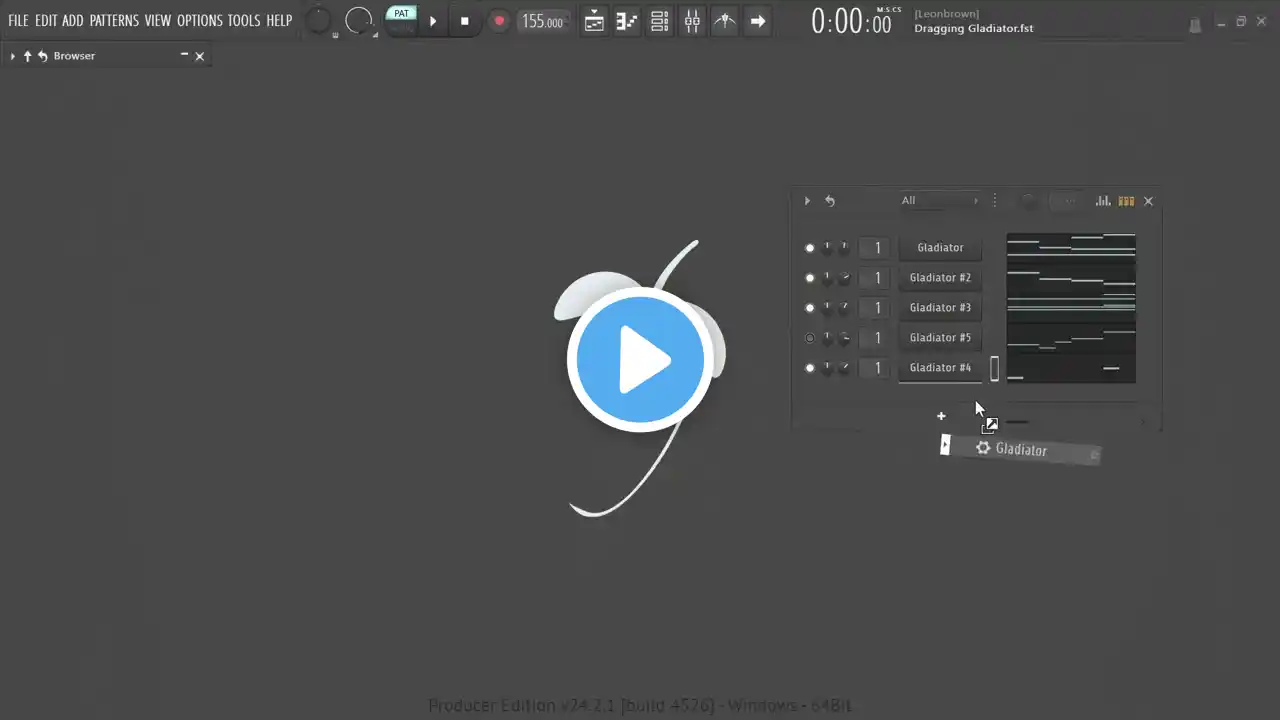Stop playback with the Stop button
The image size is (1280, 720).
[464, 21]
